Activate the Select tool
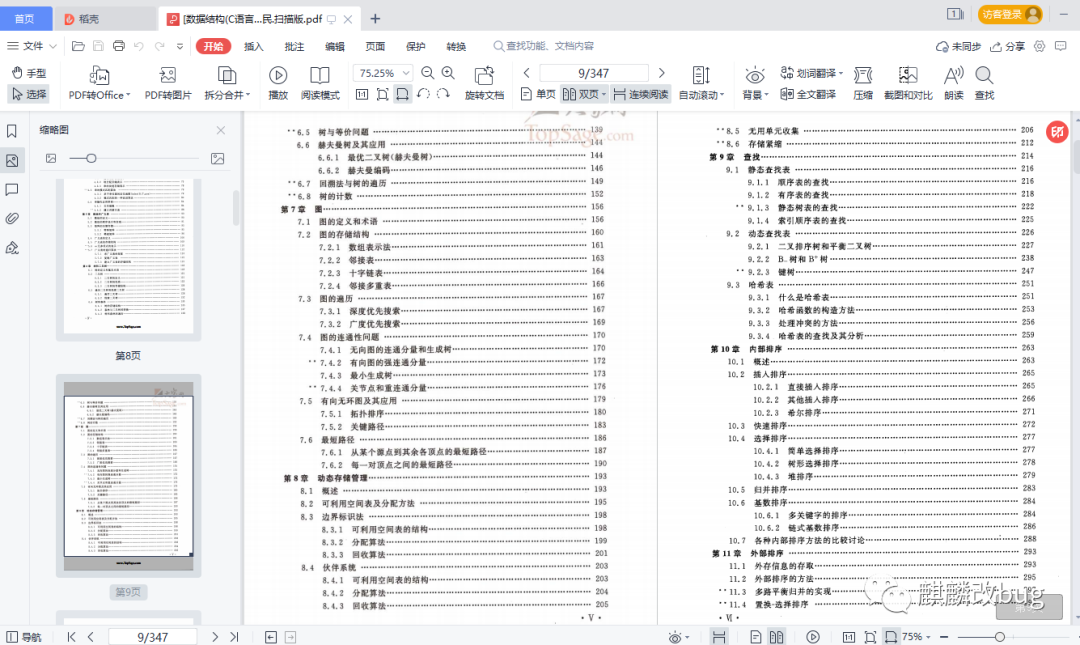The height and width of the screenshot is (645, 1080). coord(29,94)
